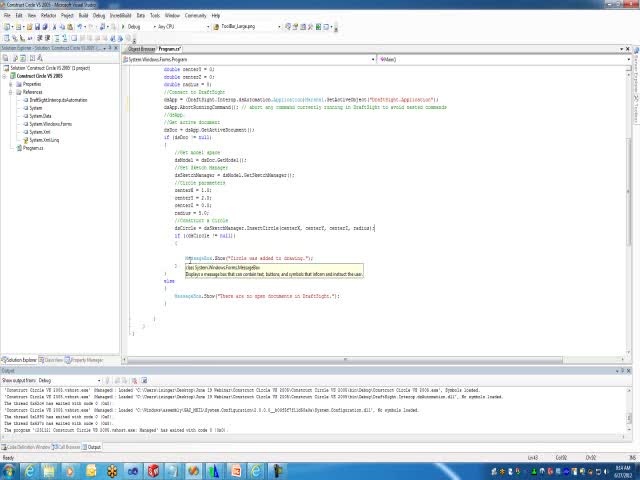Open Internet Explorer from the taskbar
640x480 pixels.
pos(28,470)
